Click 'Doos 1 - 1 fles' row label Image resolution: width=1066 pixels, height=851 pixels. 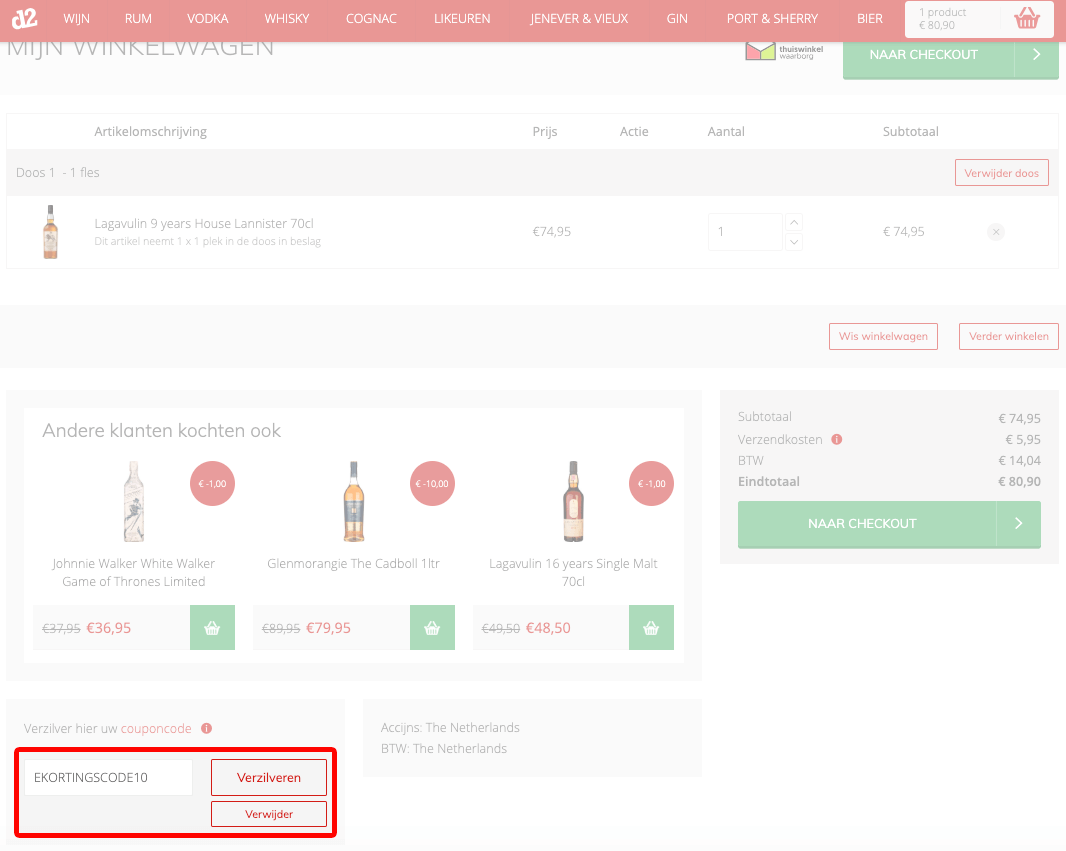(58, 173)
